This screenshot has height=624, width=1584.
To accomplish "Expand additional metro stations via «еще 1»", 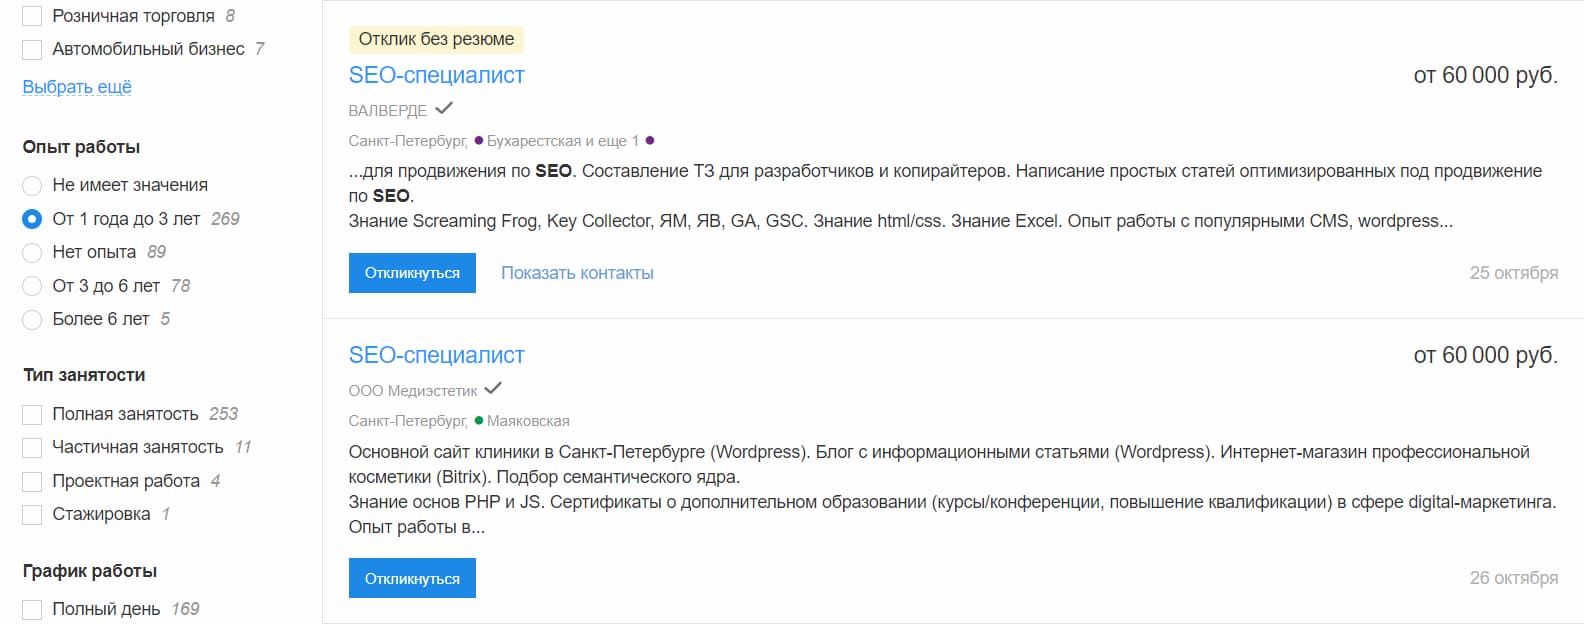I will coord(617,141).
